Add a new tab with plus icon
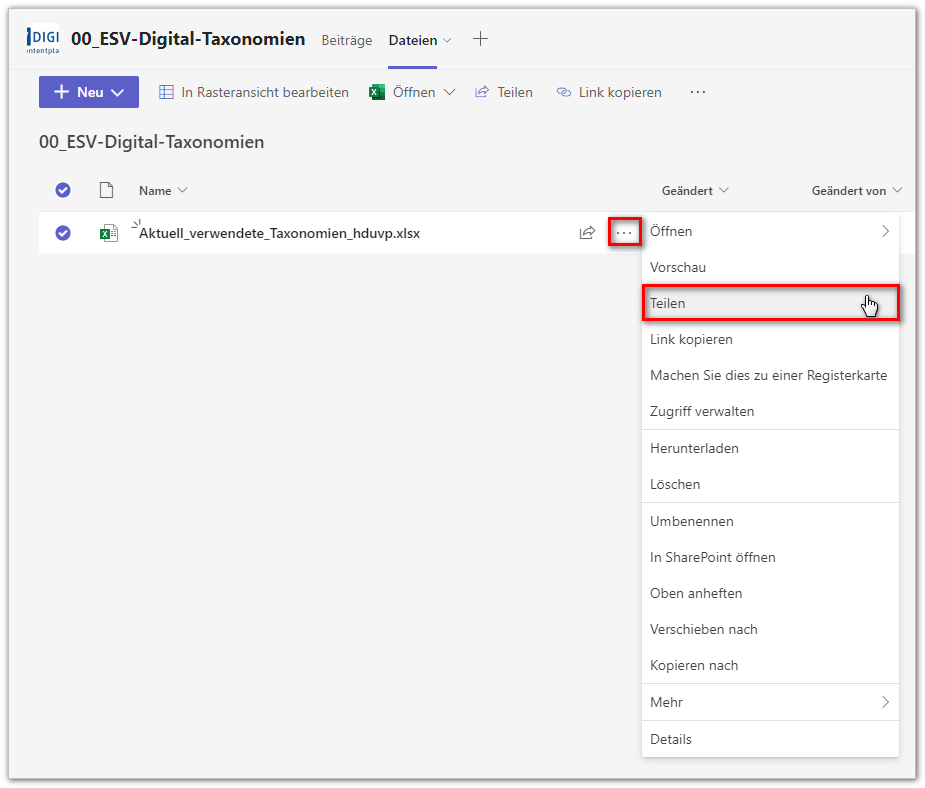This screenshot has width=925, height=788. click(x=480, y=39)
